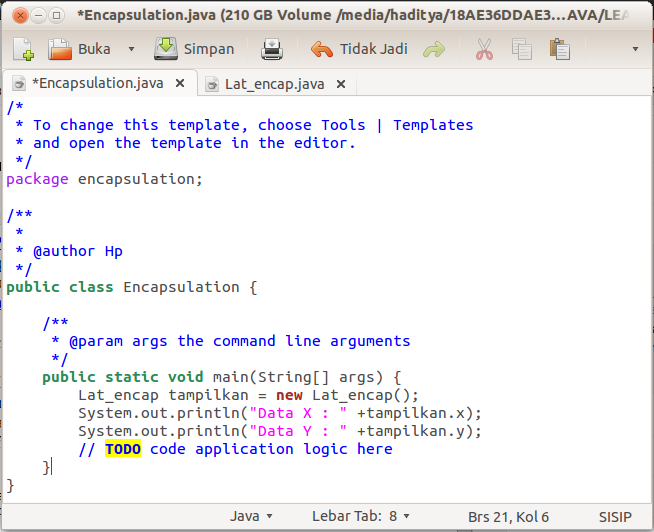The width and height of the screenshot is (654, 532).
Task: Click the file icon on the Lat_encap.java tab
Action: (212, 84)
